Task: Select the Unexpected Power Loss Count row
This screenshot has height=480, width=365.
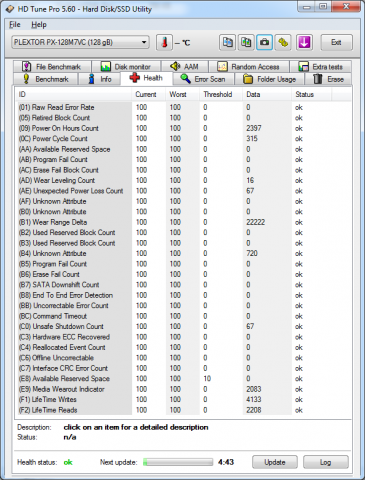Action: (183, 191)
